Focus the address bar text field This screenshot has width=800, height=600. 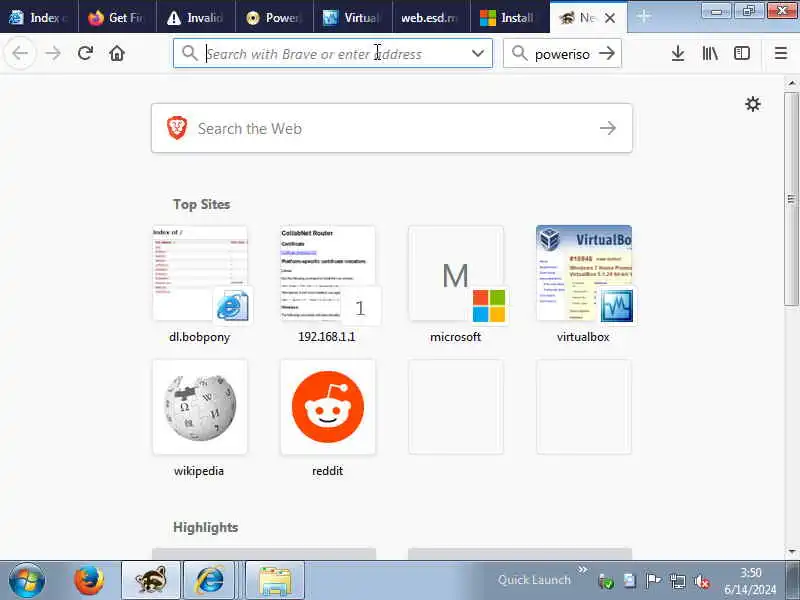333,53
